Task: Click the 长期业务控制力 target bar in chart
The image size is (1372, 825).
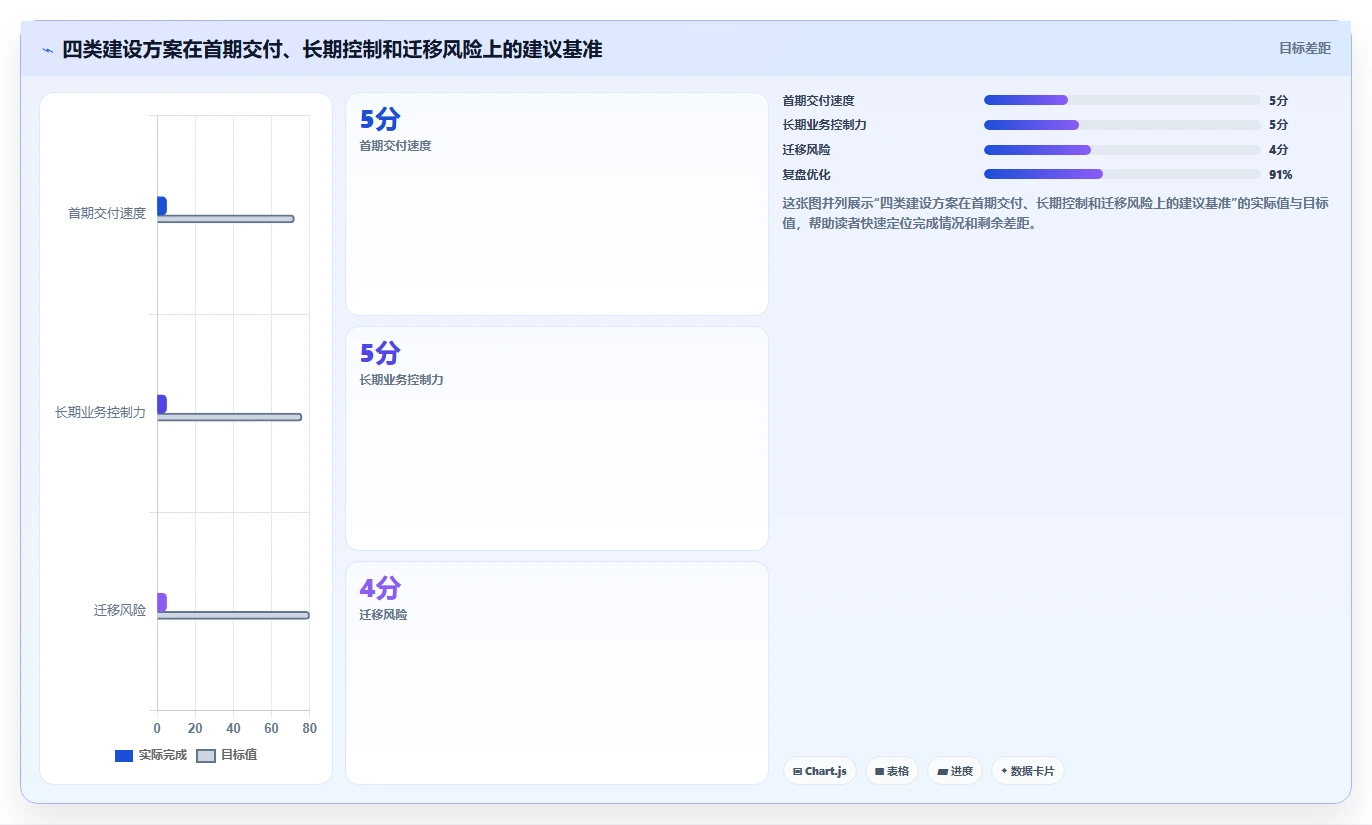Action: pos(229,417)
